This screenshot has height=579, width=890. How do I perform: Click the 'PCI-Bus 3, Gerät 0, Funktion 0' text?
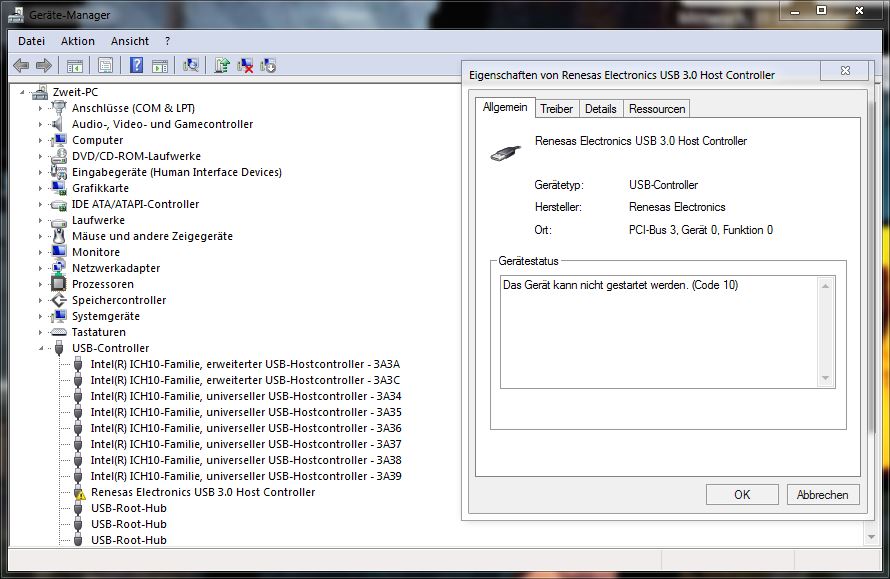[x=700, y=230]
